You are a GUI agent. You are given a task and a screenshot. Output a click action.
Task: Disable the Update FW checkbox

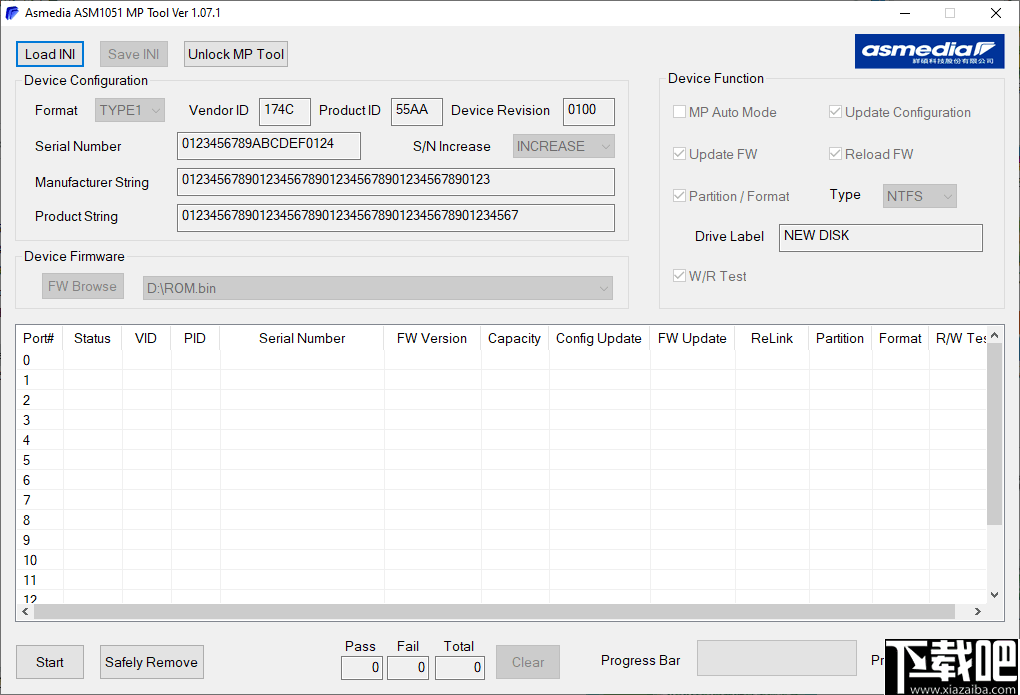pyautogui.click(x=679, y=154)
